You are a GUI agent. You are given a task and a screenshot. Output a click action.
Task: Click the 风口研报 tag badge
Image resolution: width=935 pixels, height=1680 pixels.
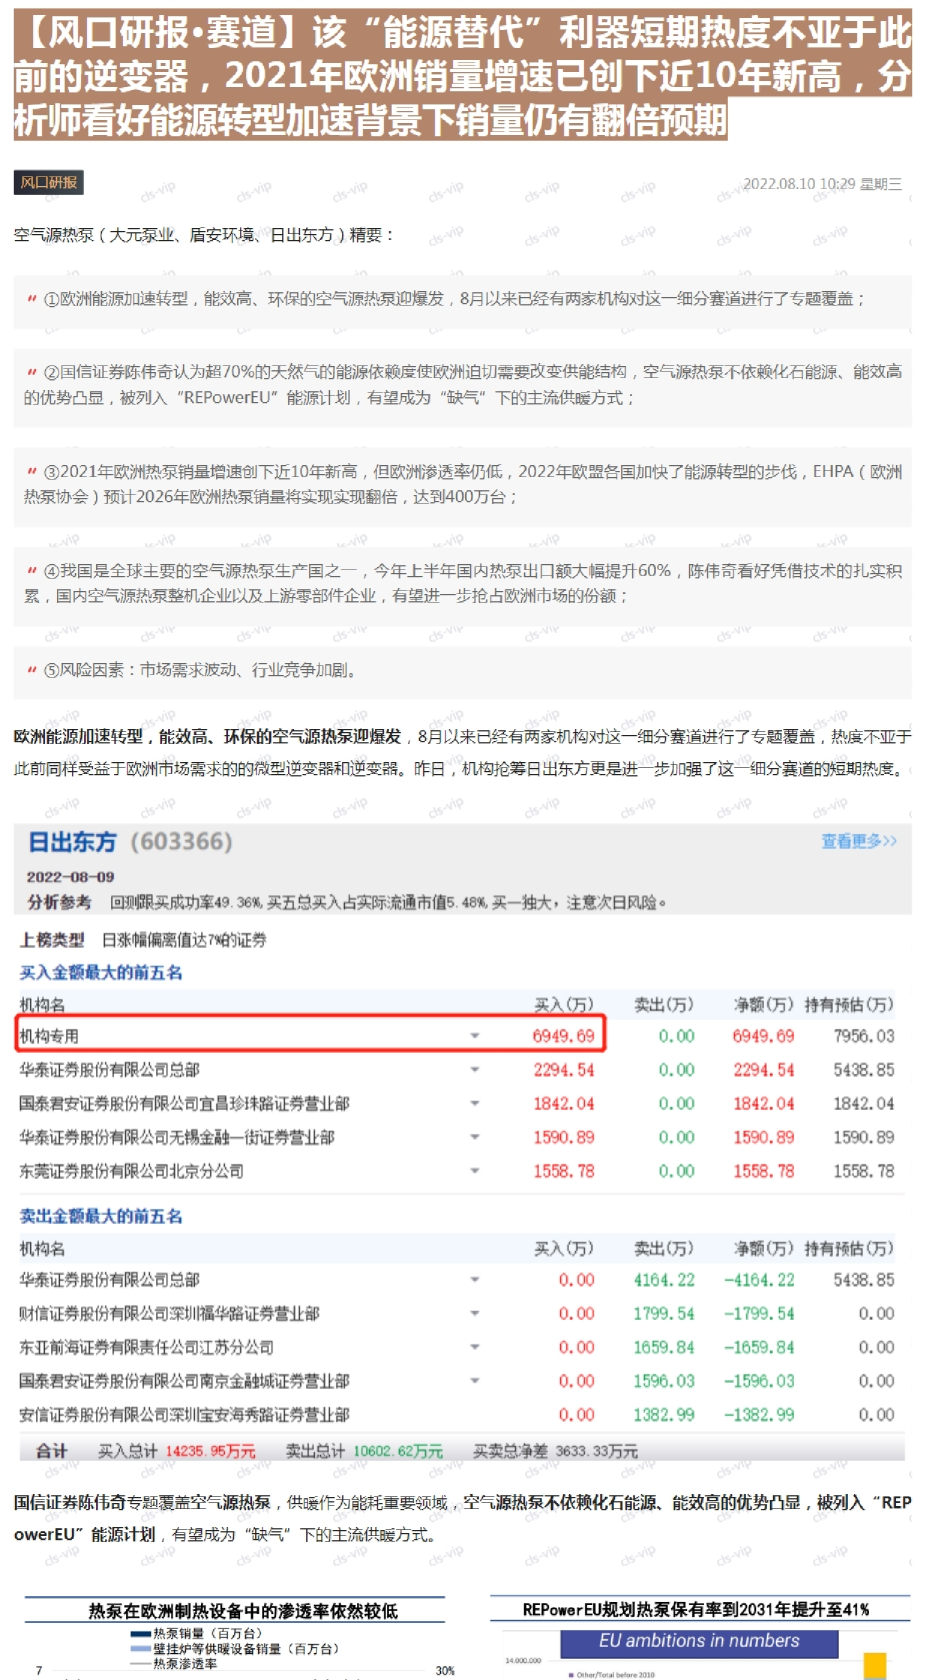coord(48,182)
